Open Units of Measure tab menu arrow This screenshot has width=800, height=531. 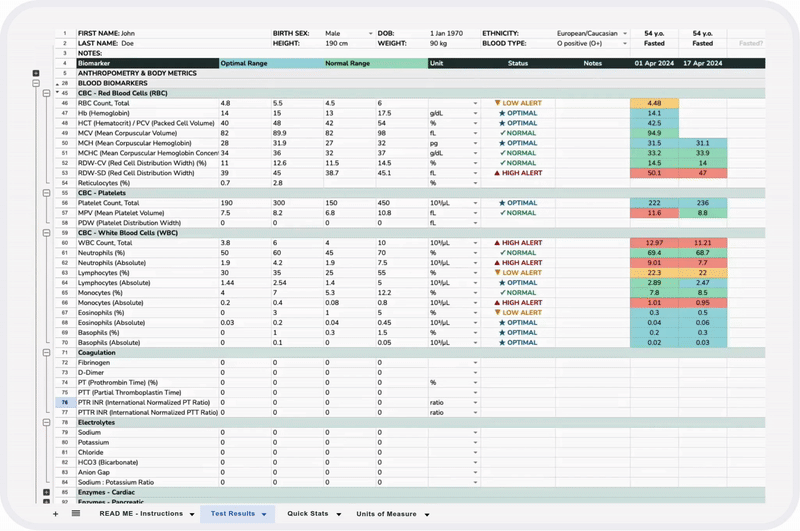coord(427,514)
